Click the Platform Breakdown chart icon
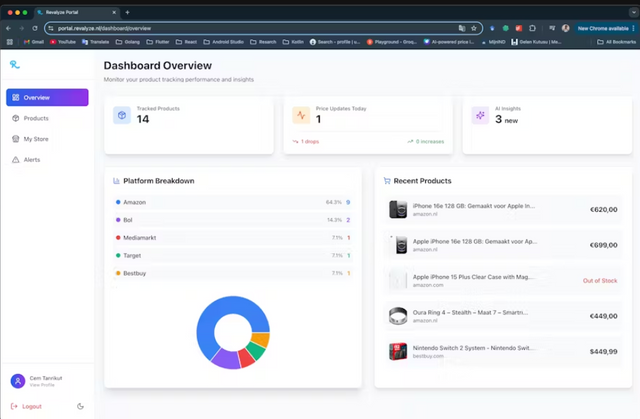Image resolution: width=640 pixels, height=419 pixels. (116, 181)
